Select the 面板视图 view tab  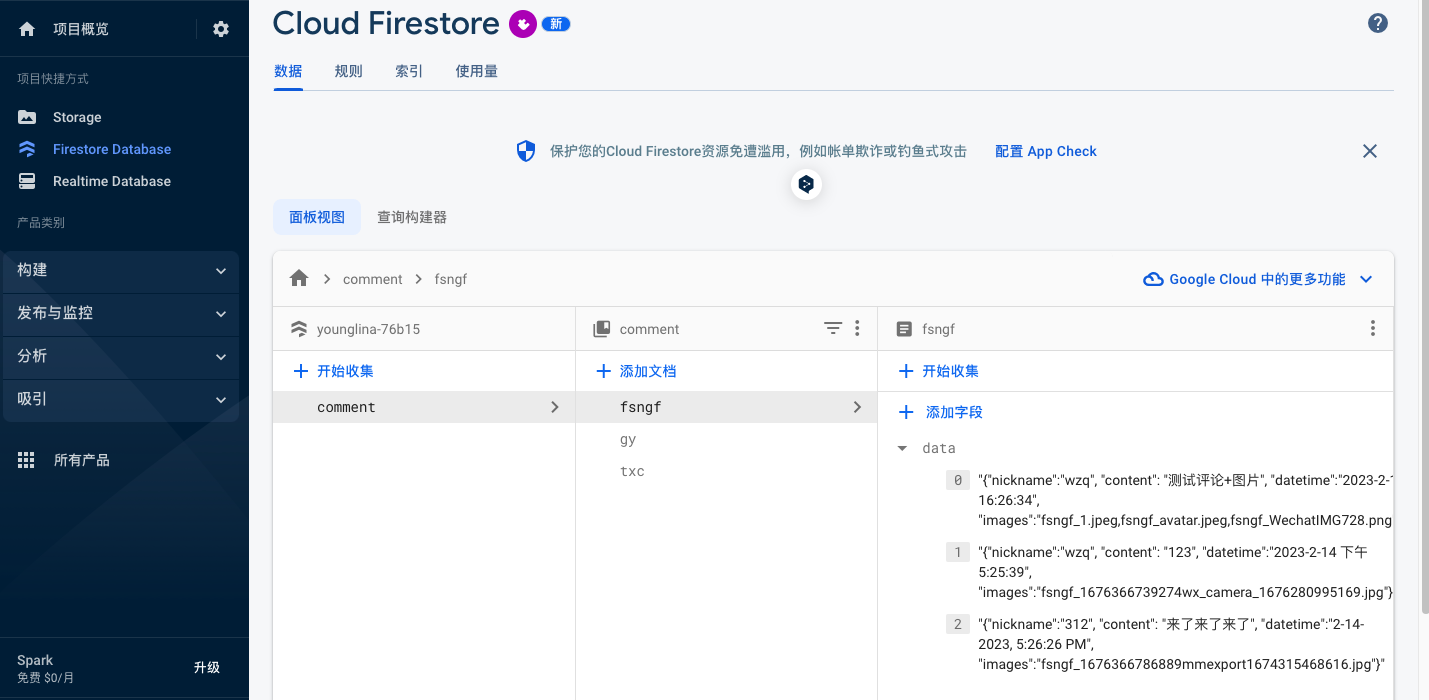(x=317, y=217)
